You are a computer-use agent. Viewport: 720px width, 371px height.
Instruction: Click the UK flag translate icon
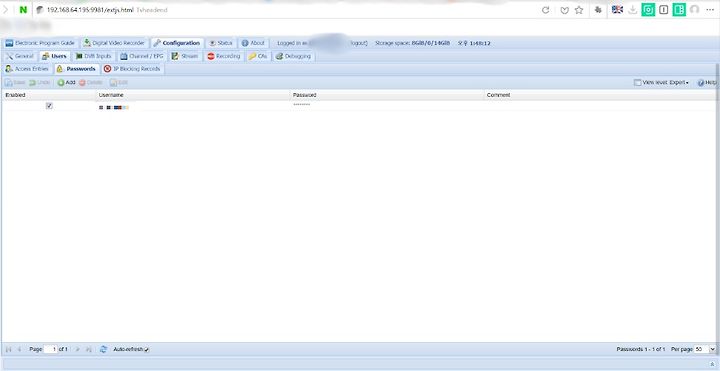tap(618, 9)
